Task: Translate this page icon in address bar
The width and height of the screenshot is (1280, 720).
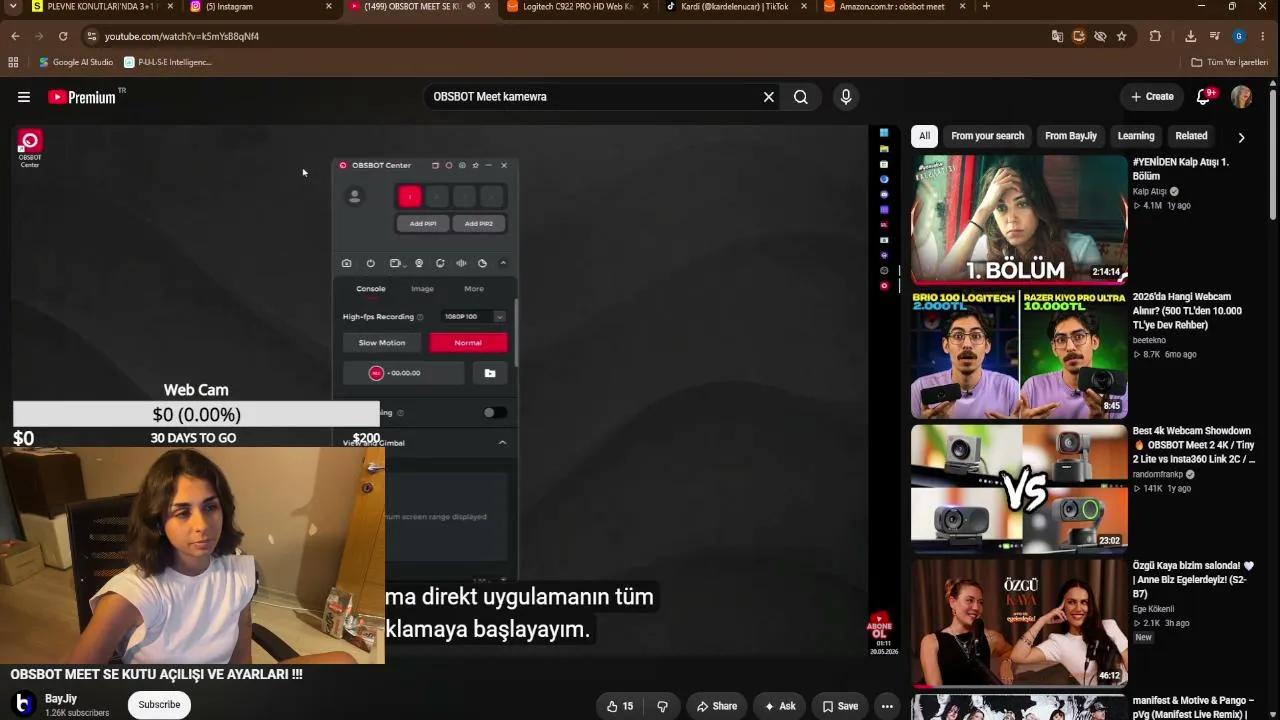Action: (1057, 36)
